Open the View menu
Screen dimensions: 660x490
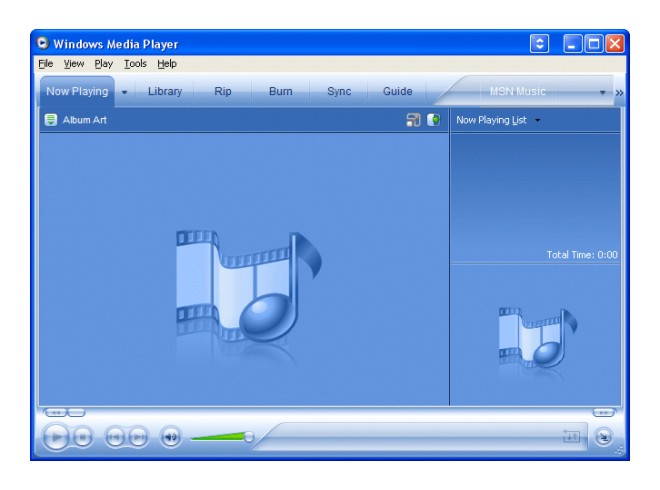tap(74, 64)
